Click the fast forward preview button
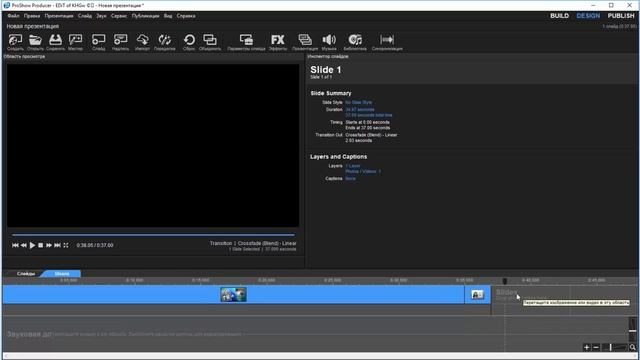 pos(49,245)
